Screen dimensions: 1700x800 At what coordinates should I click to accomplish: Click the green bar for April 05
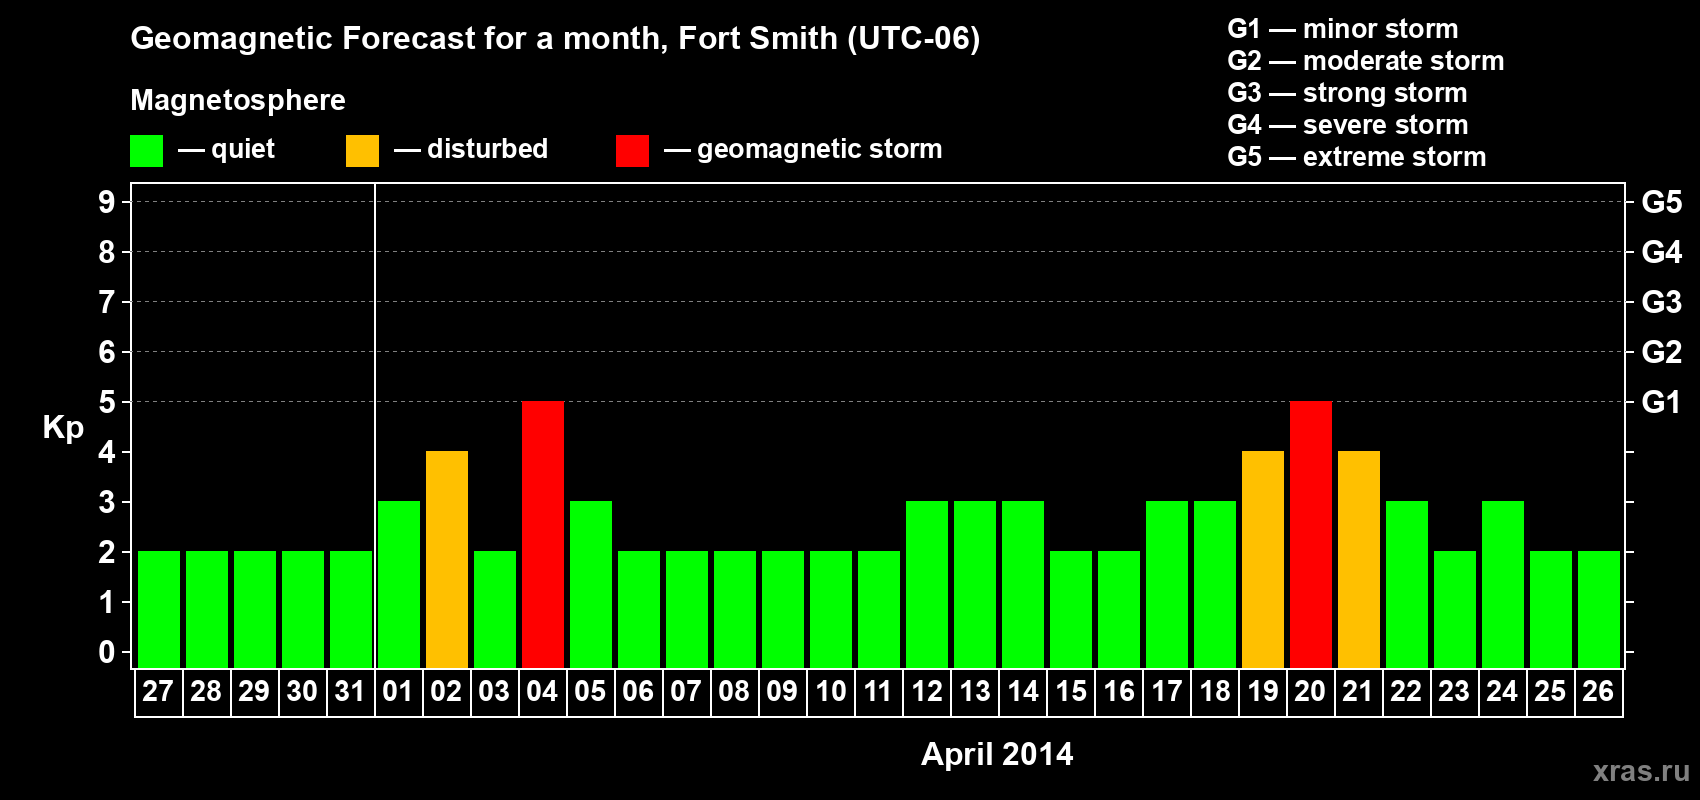[x=591, y=585]
